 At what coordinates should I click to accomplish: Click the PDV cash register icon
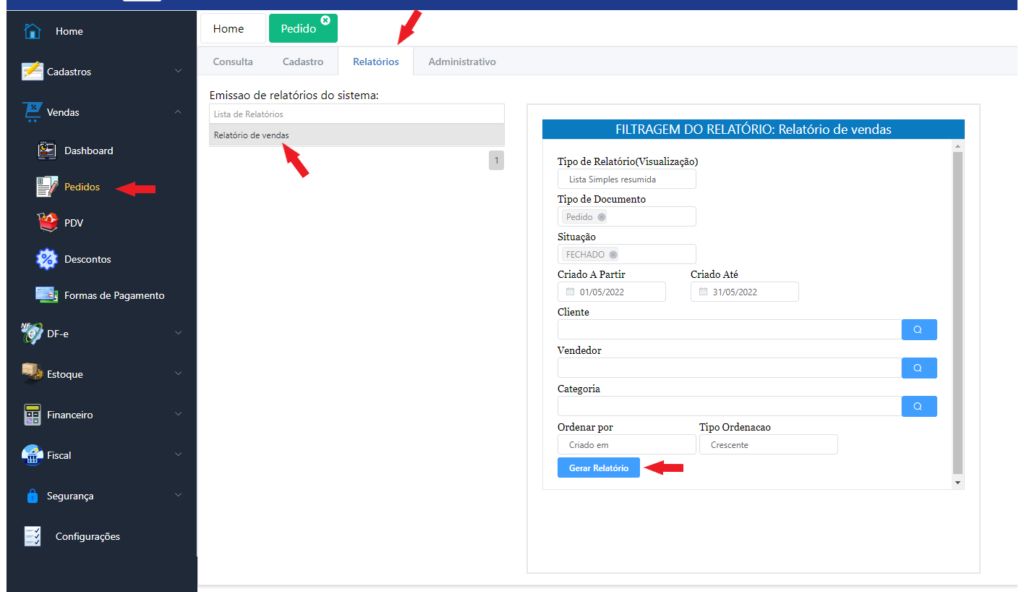click(x=46, y=222)
